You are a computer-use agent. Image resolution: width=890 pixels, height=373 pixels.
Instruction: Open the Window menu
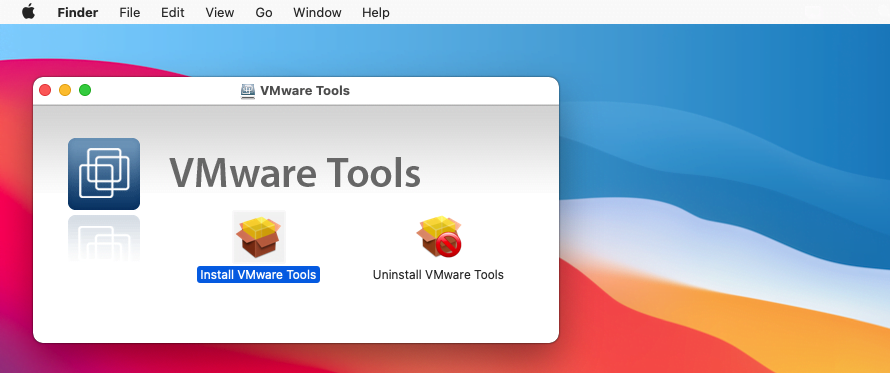(317, 12)
